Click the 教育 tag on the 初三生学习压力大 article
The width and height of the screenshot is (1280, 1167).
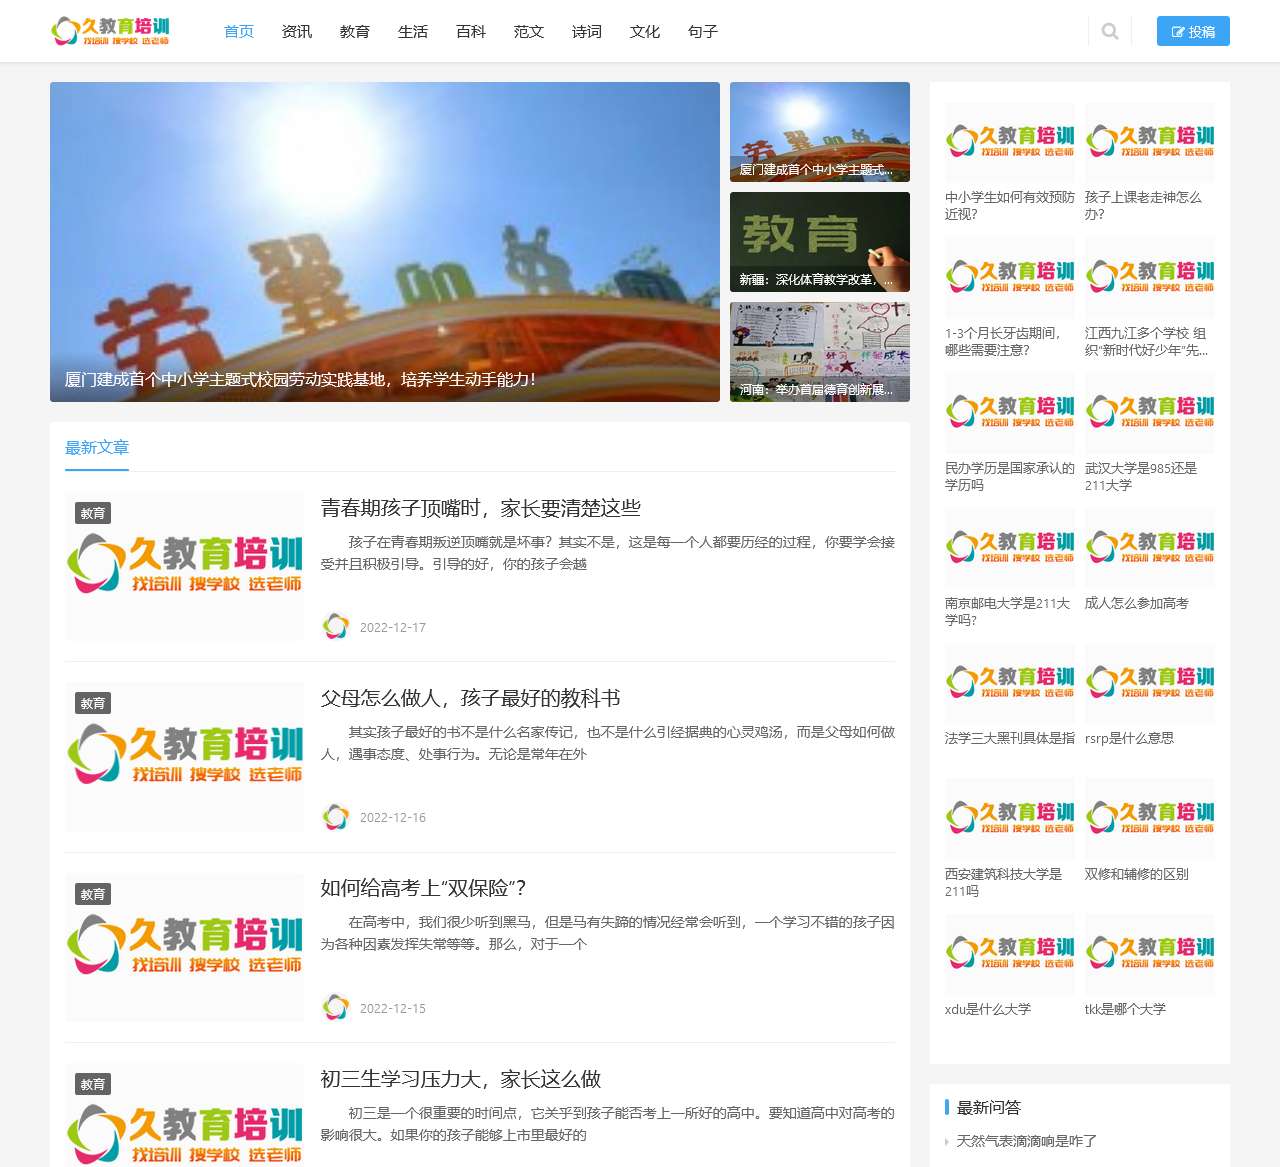(93, 1084)
